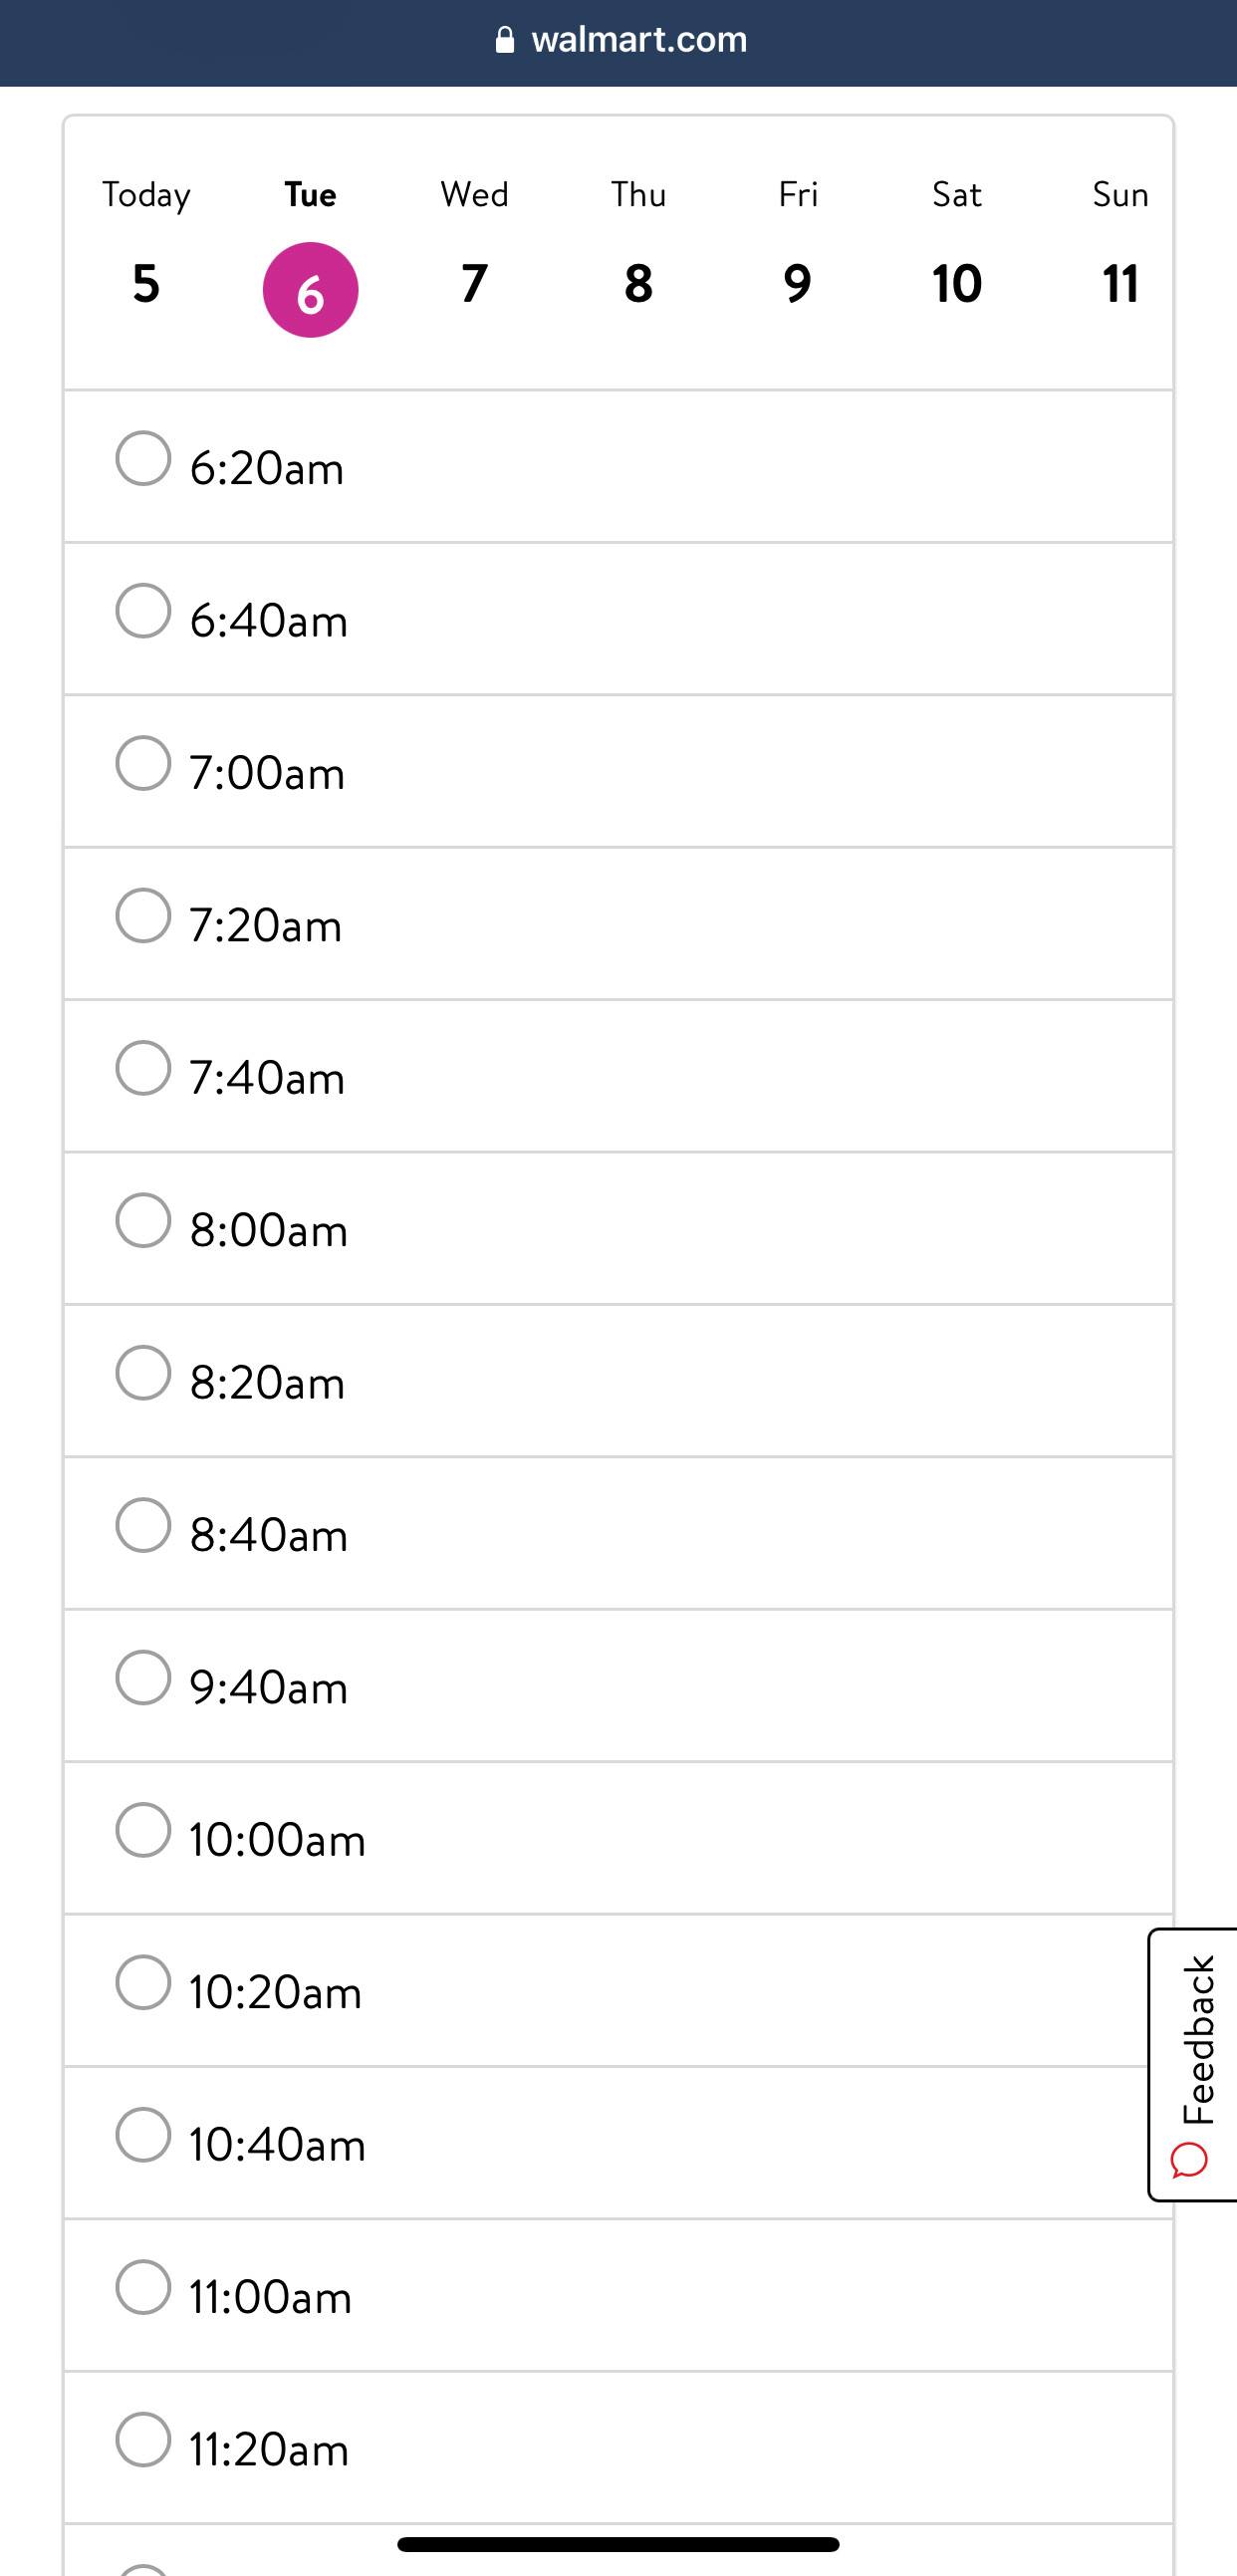
Task: Select the 8:00am radio button
Action: [143, 1221]
